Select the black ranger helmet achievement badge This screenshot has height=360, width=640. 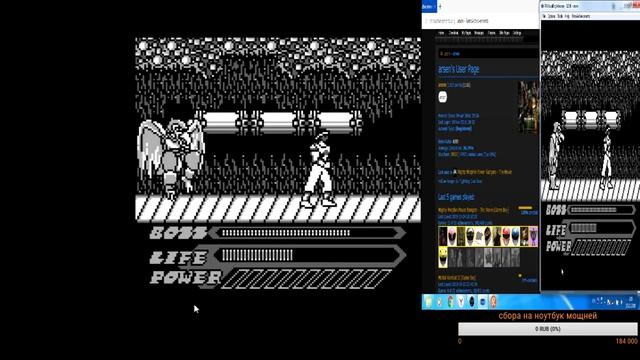(x=470, y=237)
